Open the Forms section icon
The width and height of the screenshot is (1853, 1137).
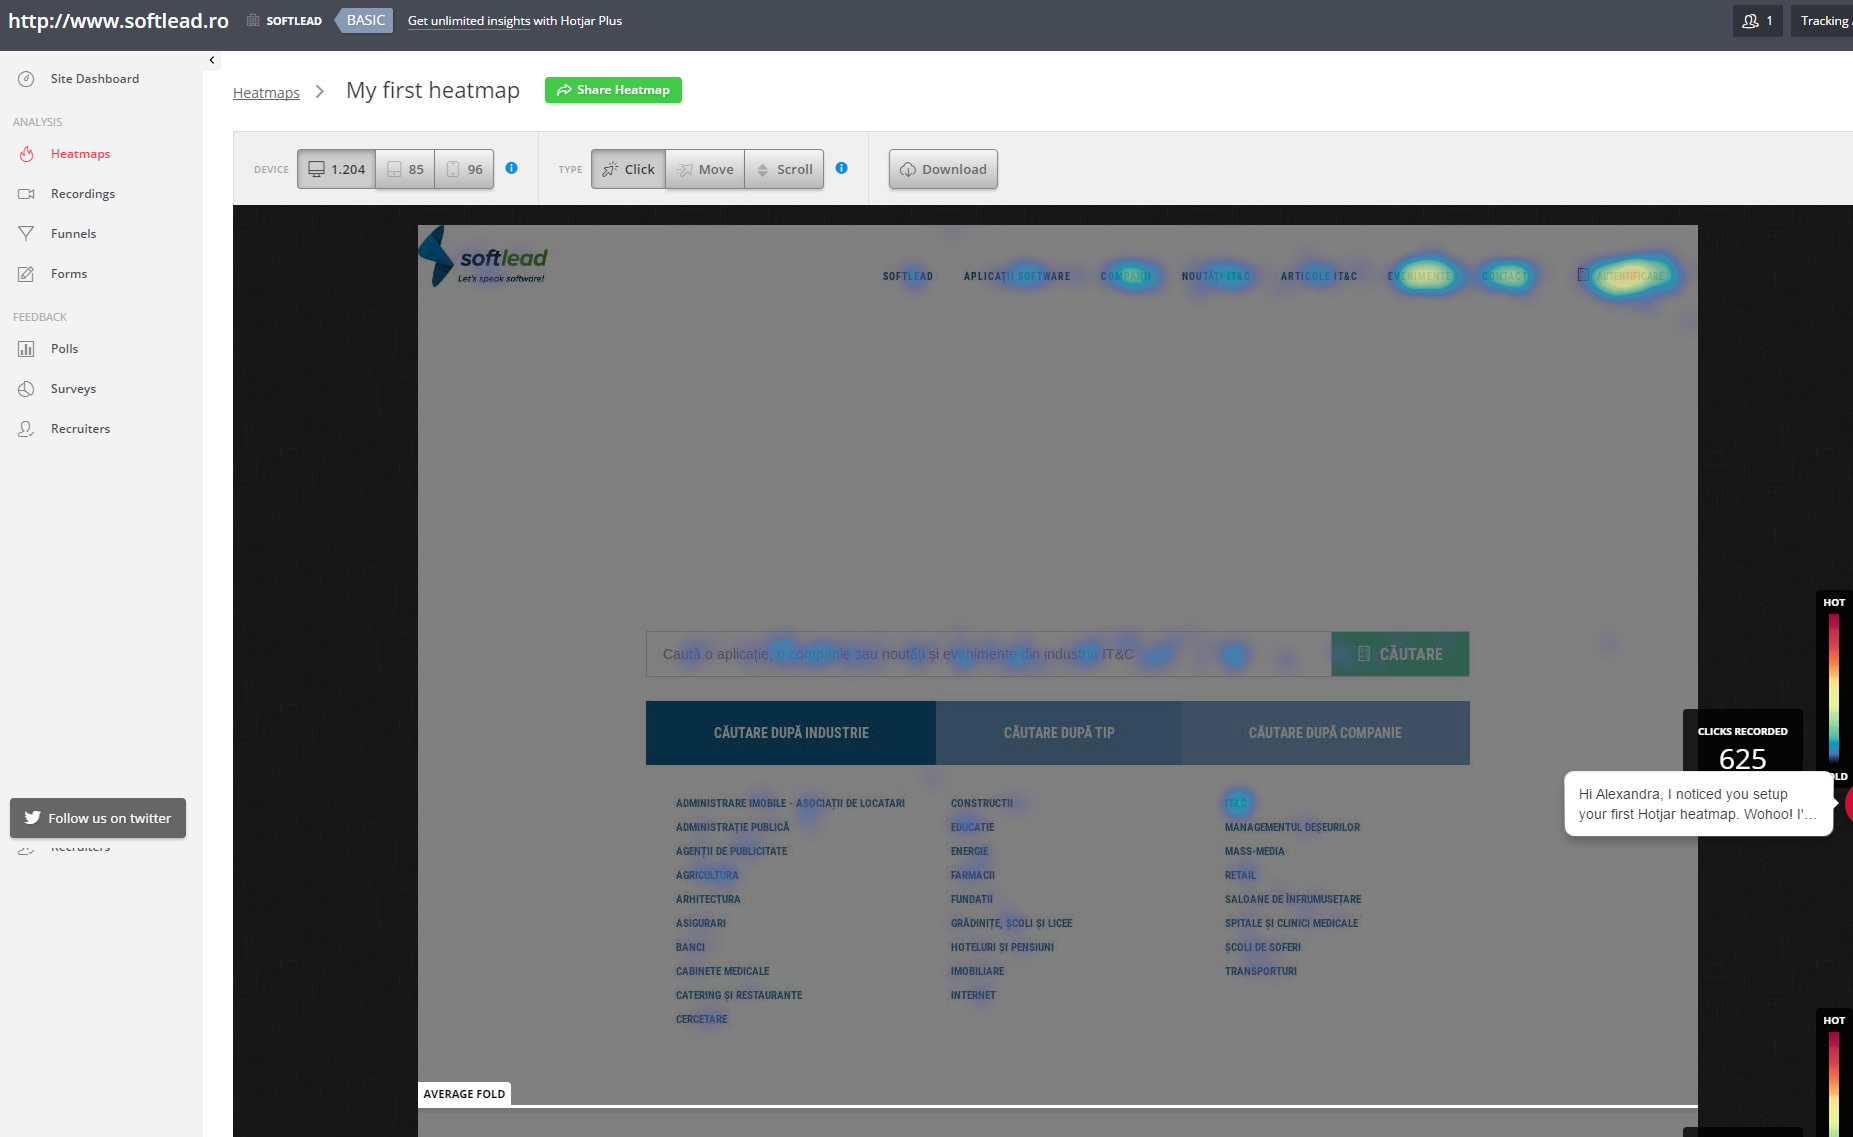coord(27,274)
